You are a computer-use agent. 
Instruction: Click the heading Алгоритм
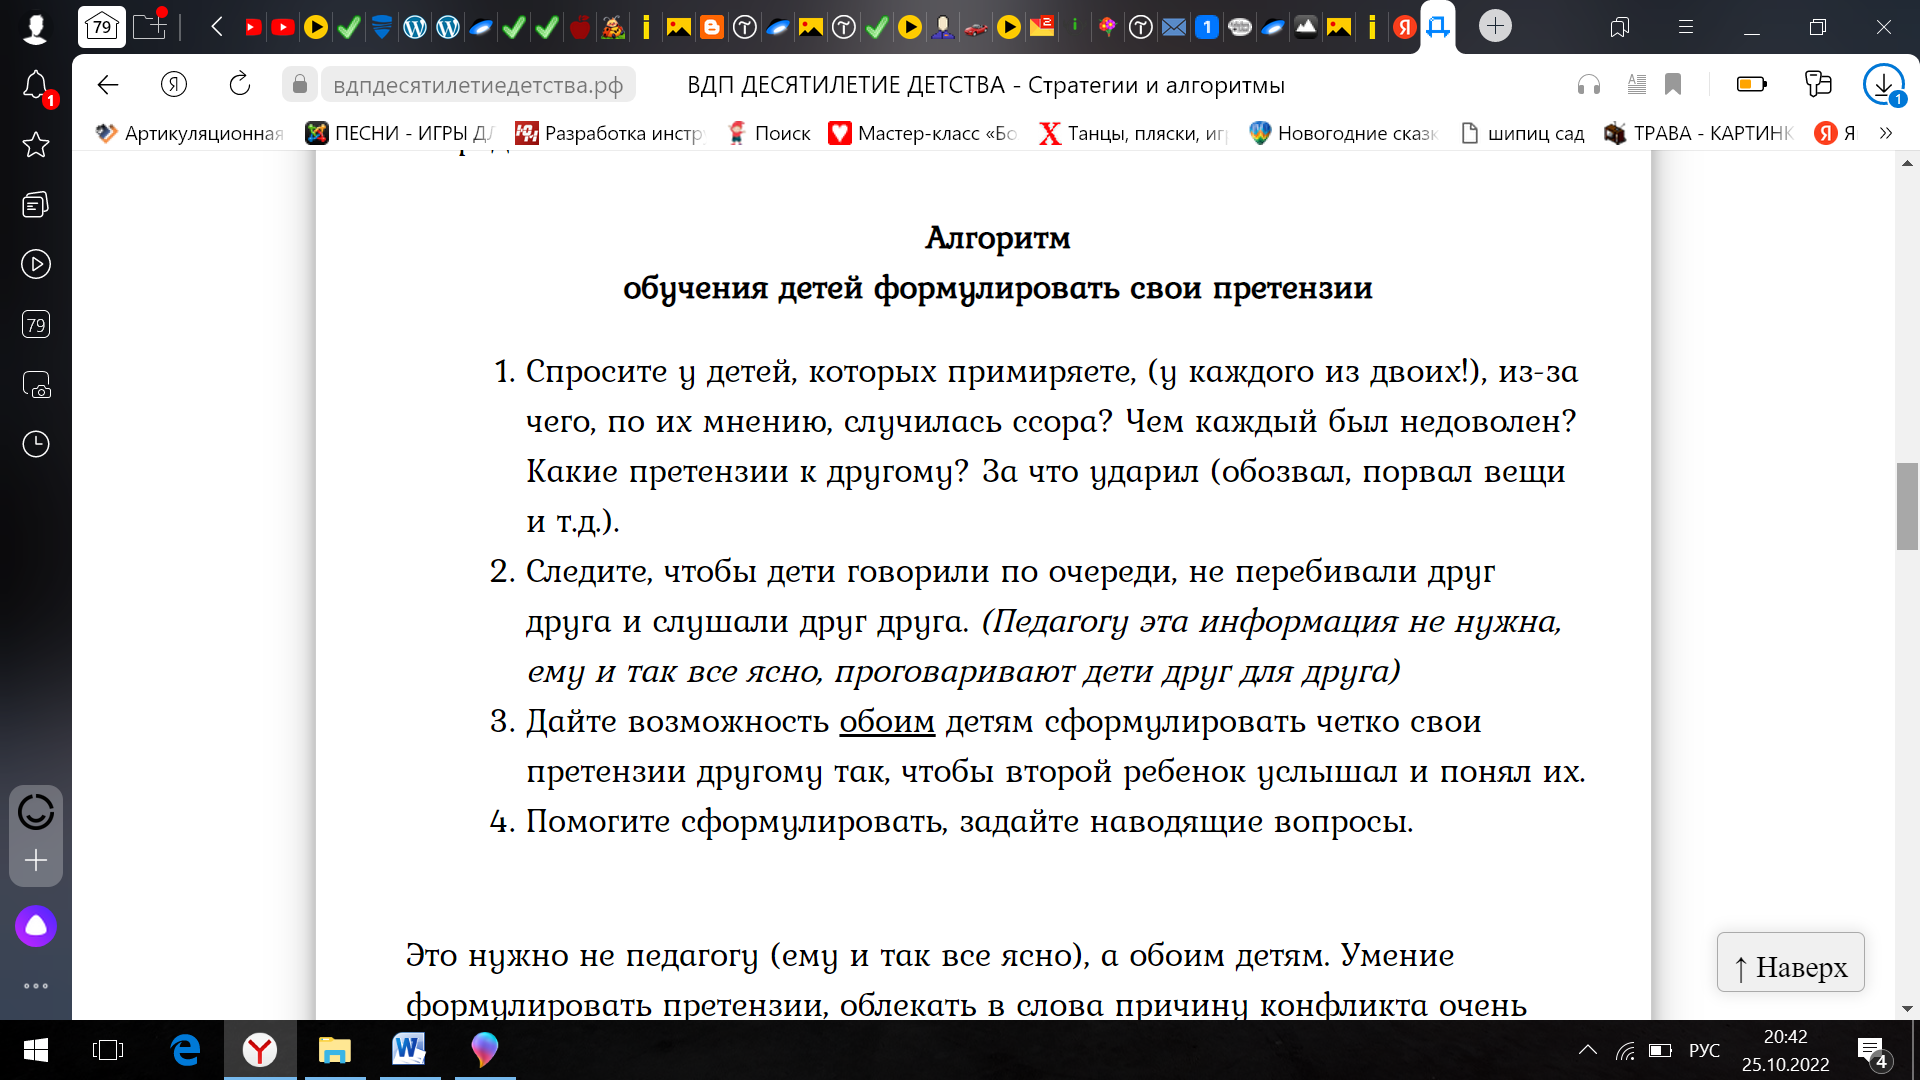point(998,238)
